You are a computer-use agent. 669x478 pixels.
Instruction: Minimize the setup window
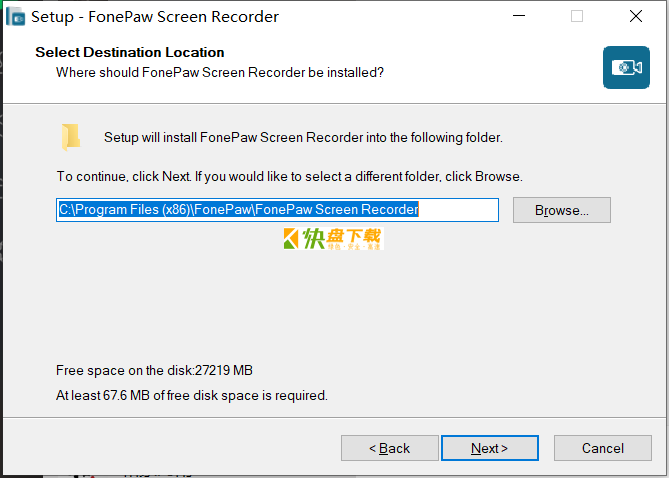519,16
